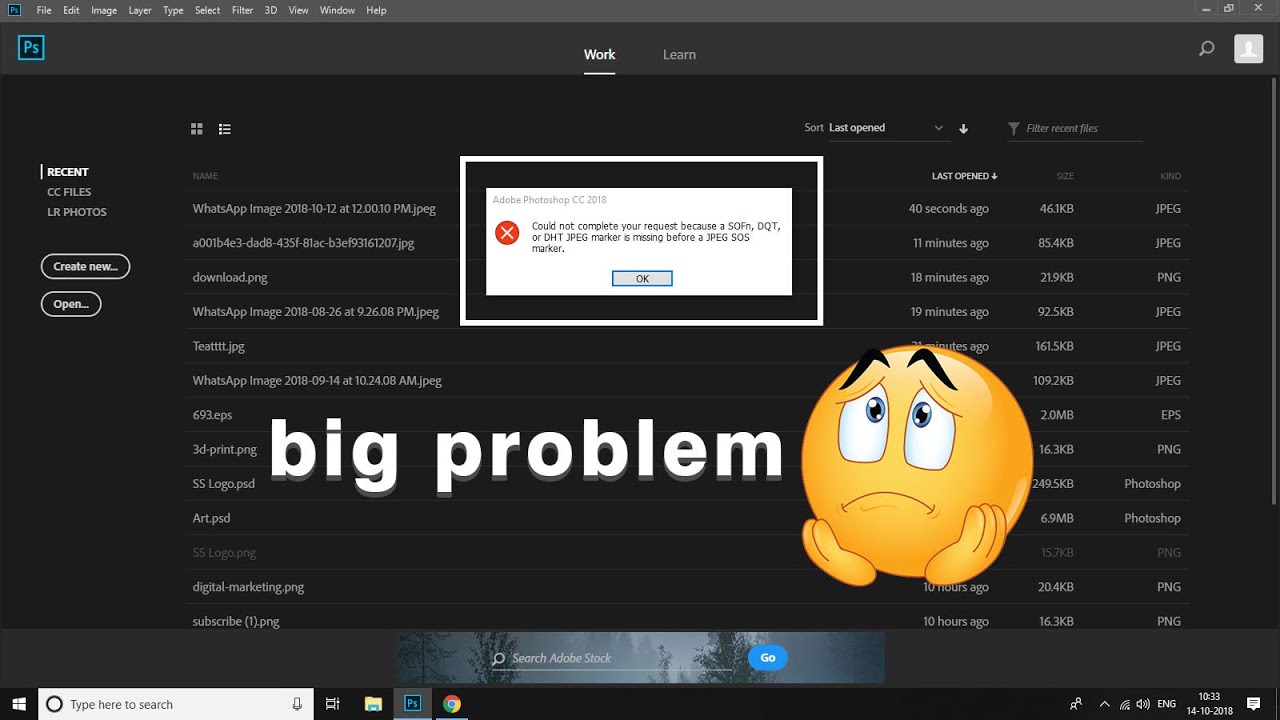This screenshot has height=720, width=1280.
Task: Open WhatsApp Image 2018-10-12 at 12.00.10 PM.jpeg
Action: click(314, 209)
